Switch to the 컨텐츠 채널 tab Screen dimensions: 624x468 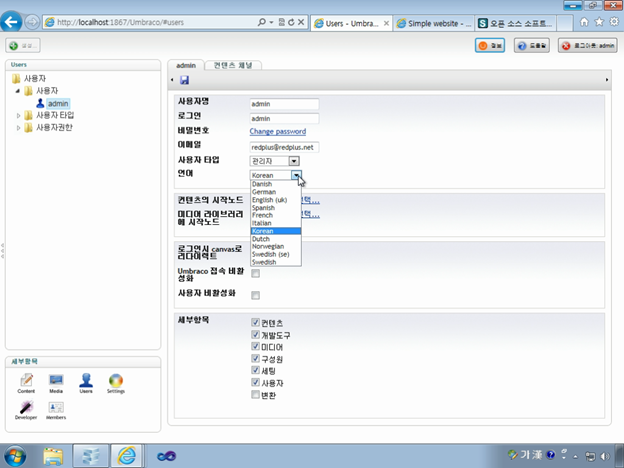233,65
